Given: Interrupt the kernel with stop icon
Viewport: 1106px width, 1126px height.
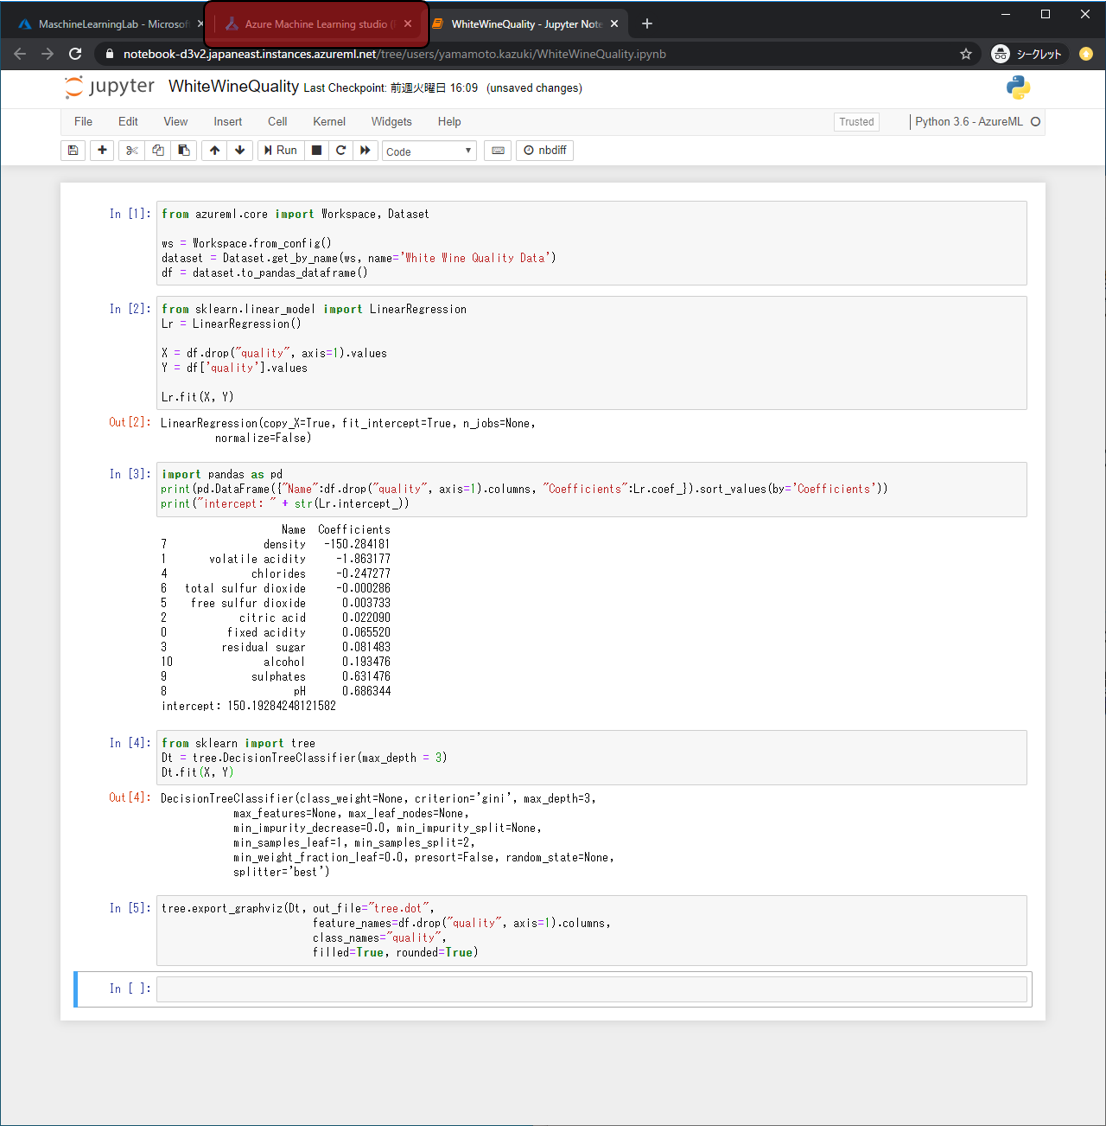Looking at the screenshot, I should tap(317, 150).
